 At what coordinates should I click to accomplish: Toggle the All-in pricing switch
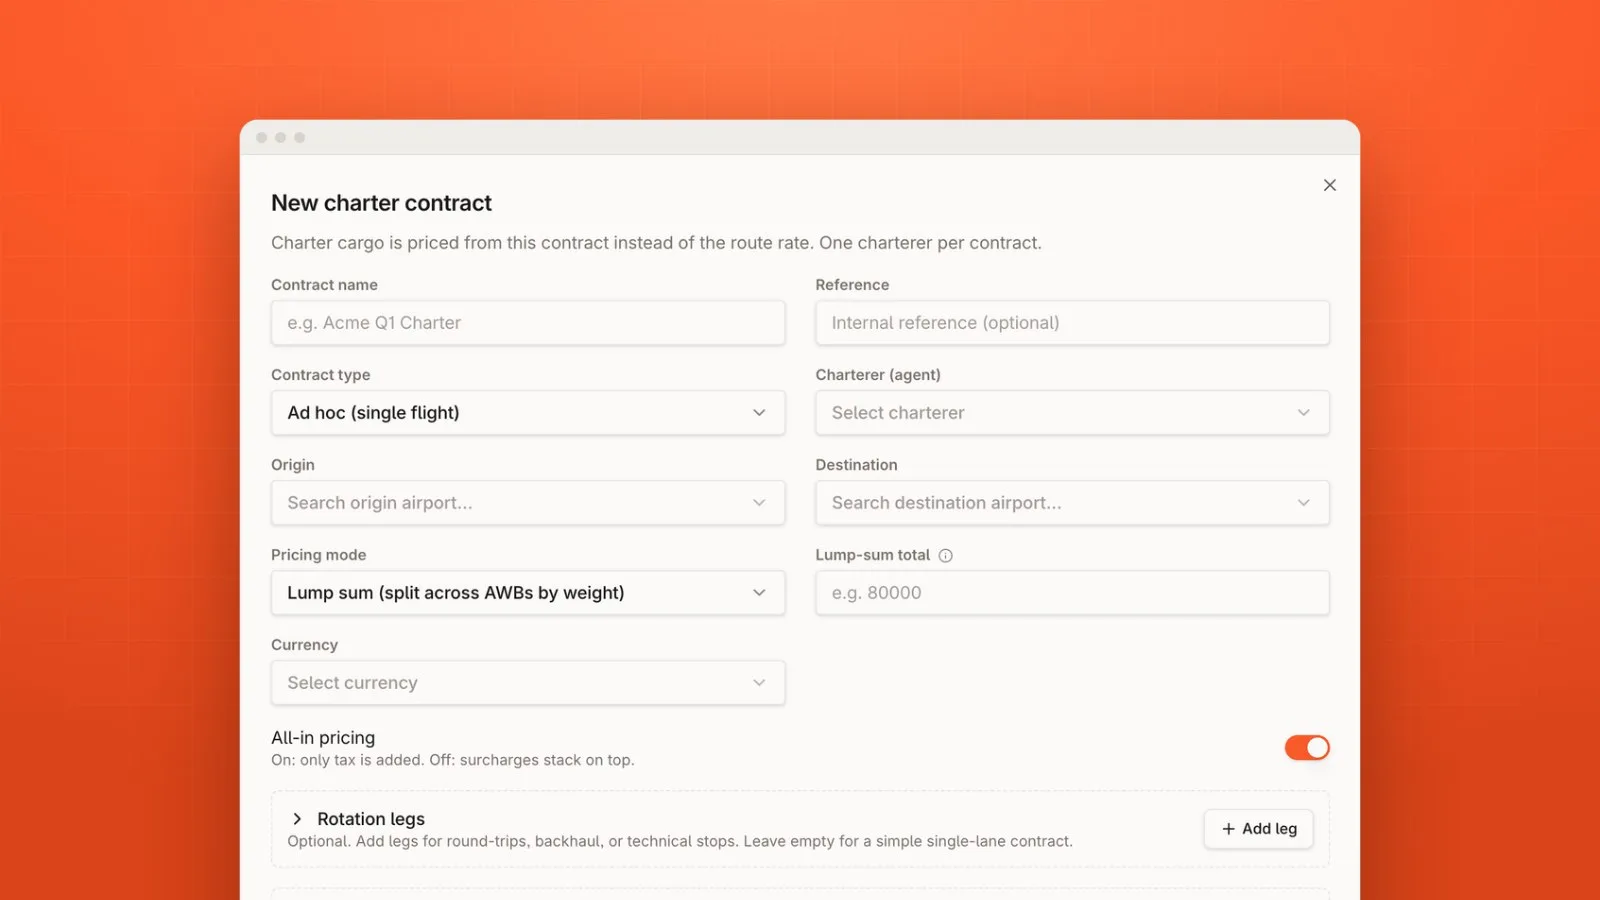click(x=1307, y=748)
